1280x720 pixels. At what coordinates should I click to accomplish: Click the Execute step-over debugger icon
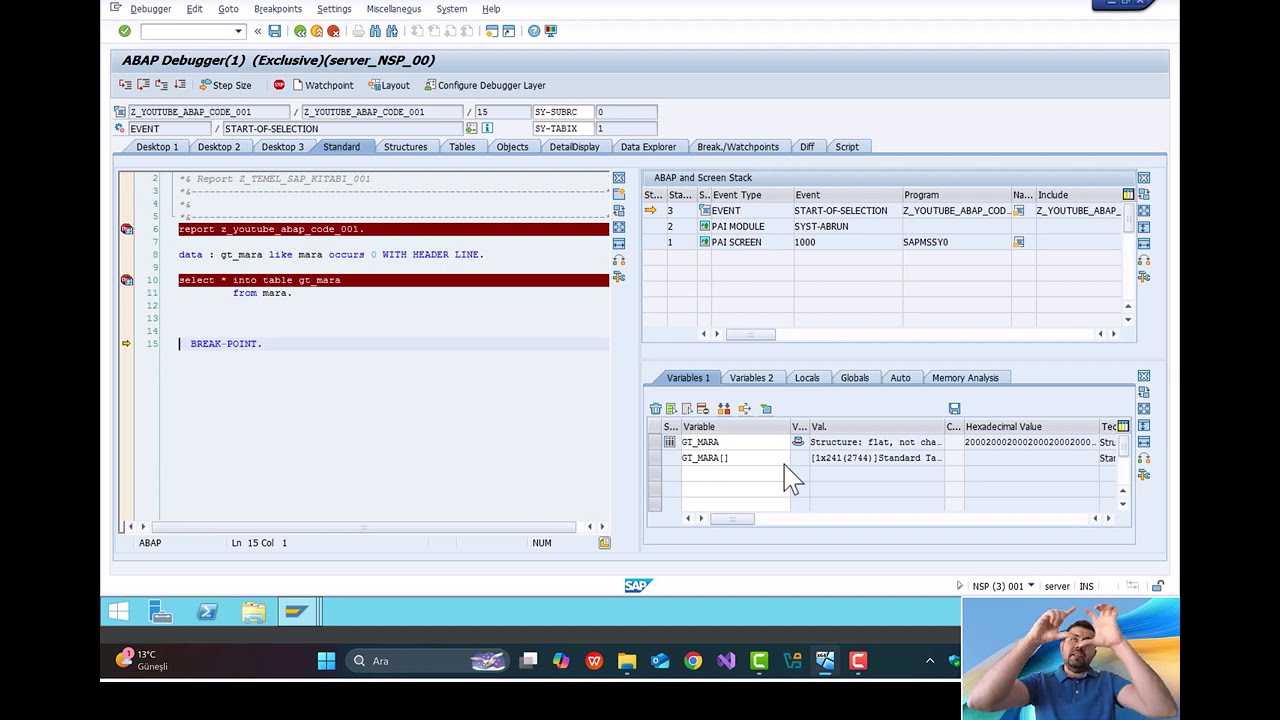tap(144, 85)
